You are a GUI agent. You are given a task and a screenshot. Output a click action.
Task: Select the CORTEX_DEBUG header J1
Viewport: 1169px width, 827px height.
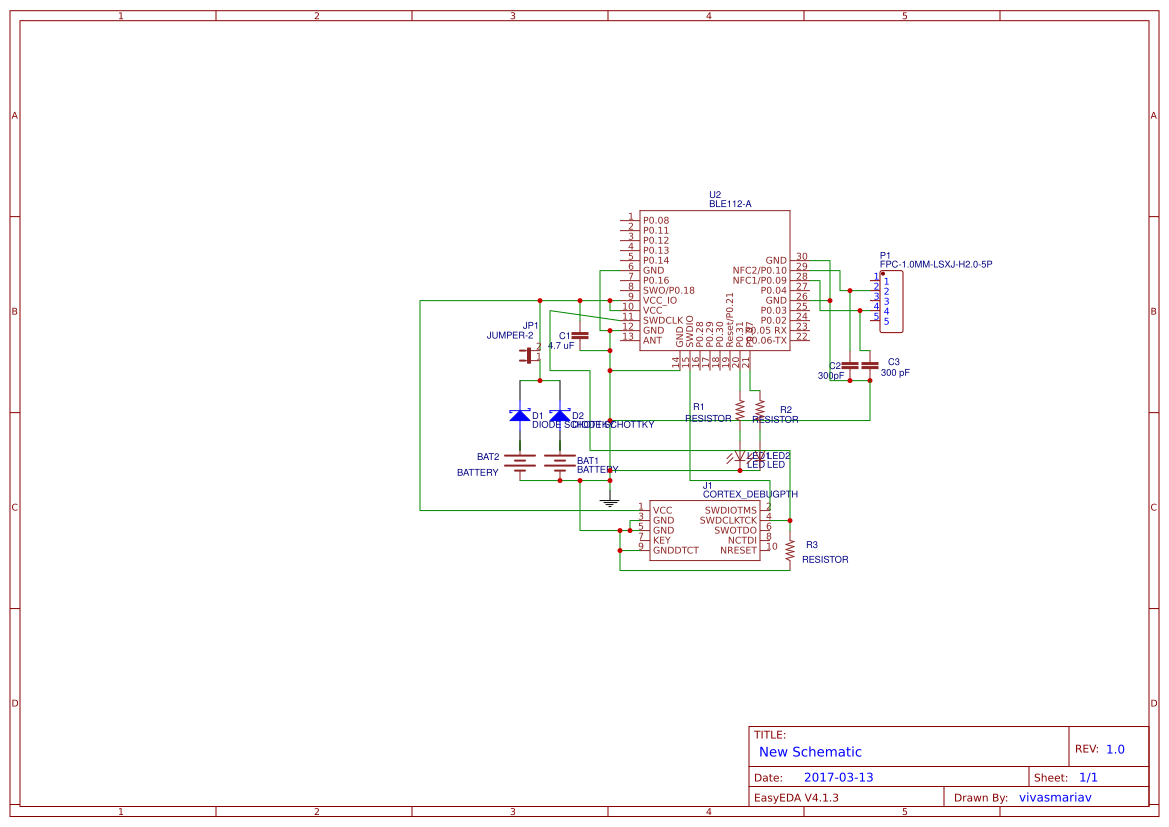(x=705, y=530)
